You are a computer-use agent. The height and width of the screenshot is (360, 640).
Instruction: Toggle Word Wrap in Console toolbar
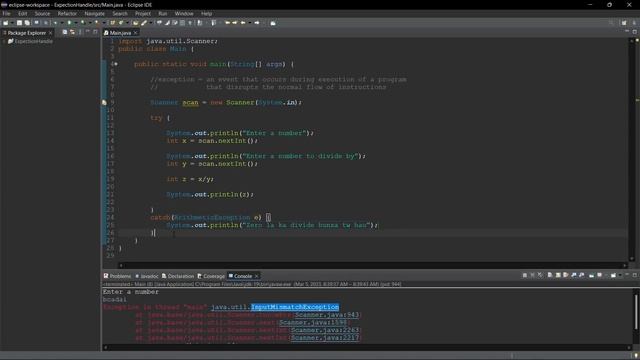(x=566, y=276)
